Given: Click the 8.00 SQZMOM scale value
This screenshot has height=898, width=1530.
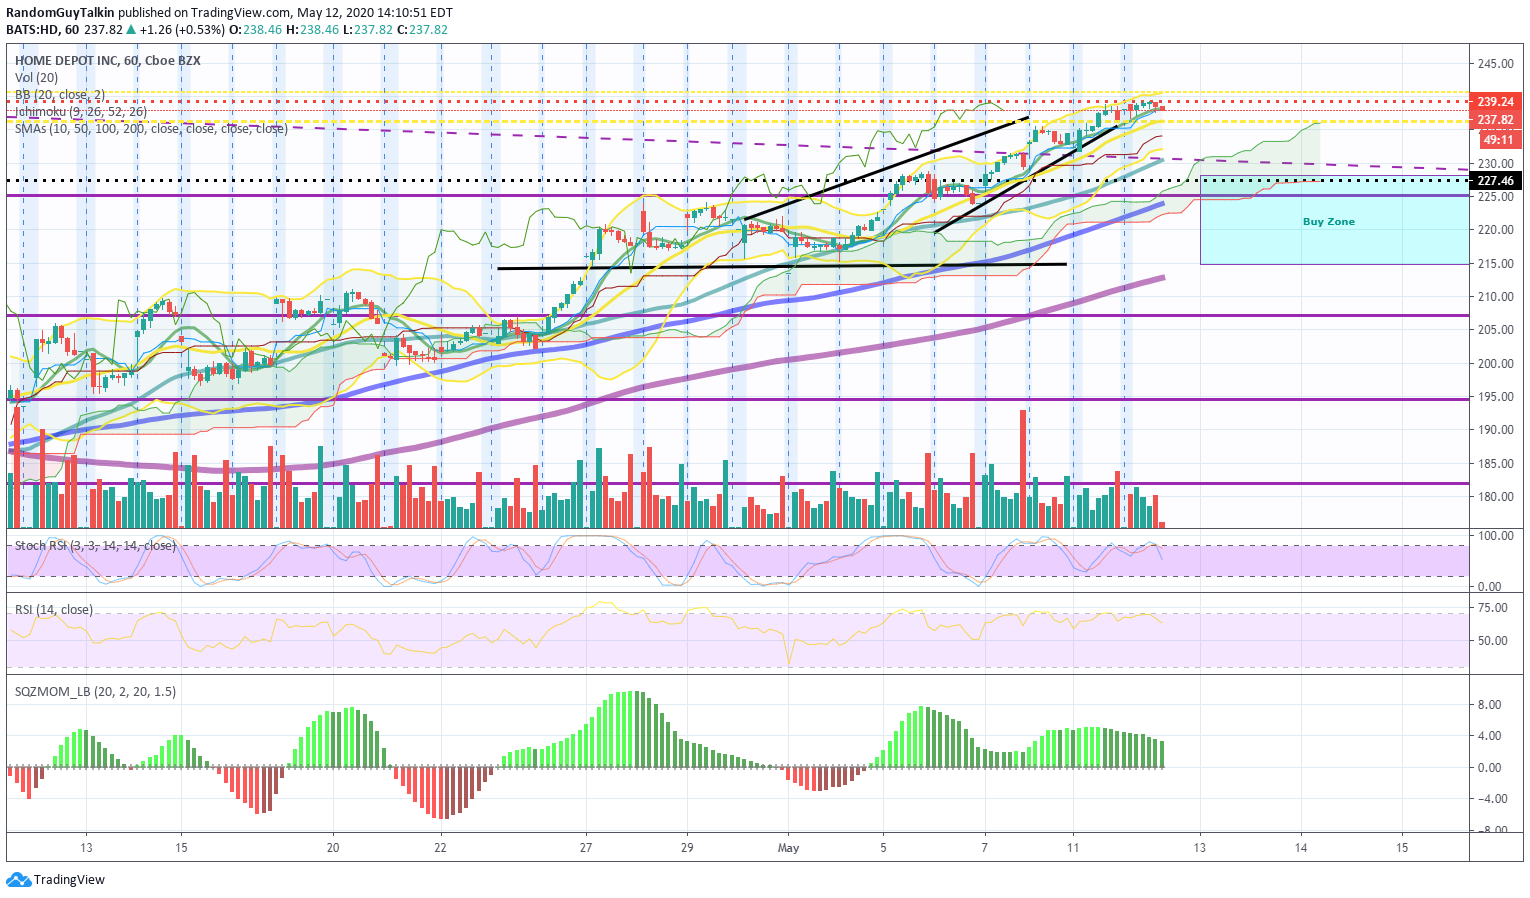Looking at the screenshot, I should coord(1490,705).
